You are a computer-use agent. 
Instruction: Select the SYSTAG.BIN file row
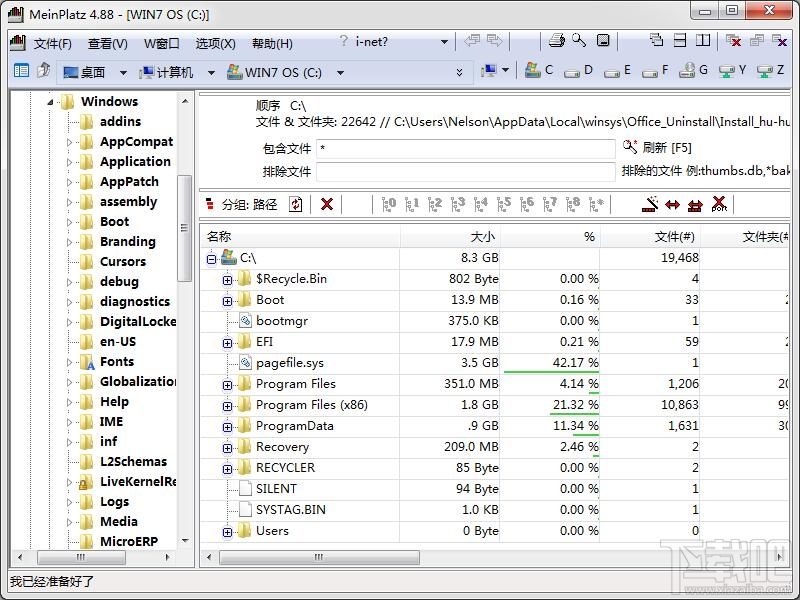pos(494,510)
